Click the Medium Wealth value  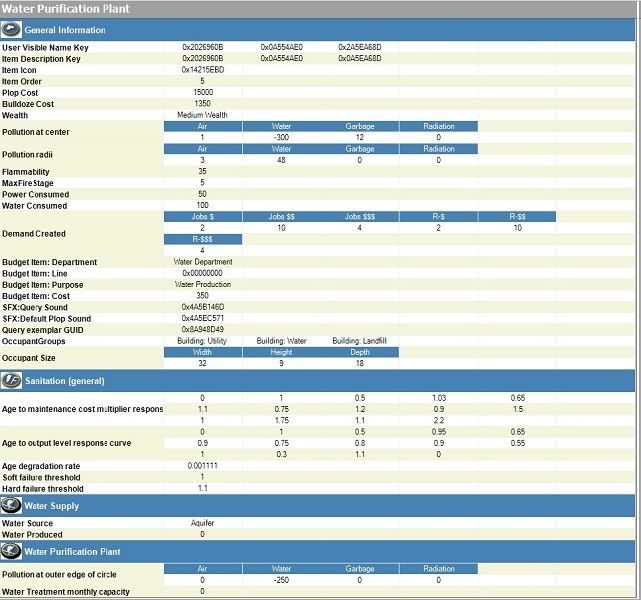click(x=202, y=115)
